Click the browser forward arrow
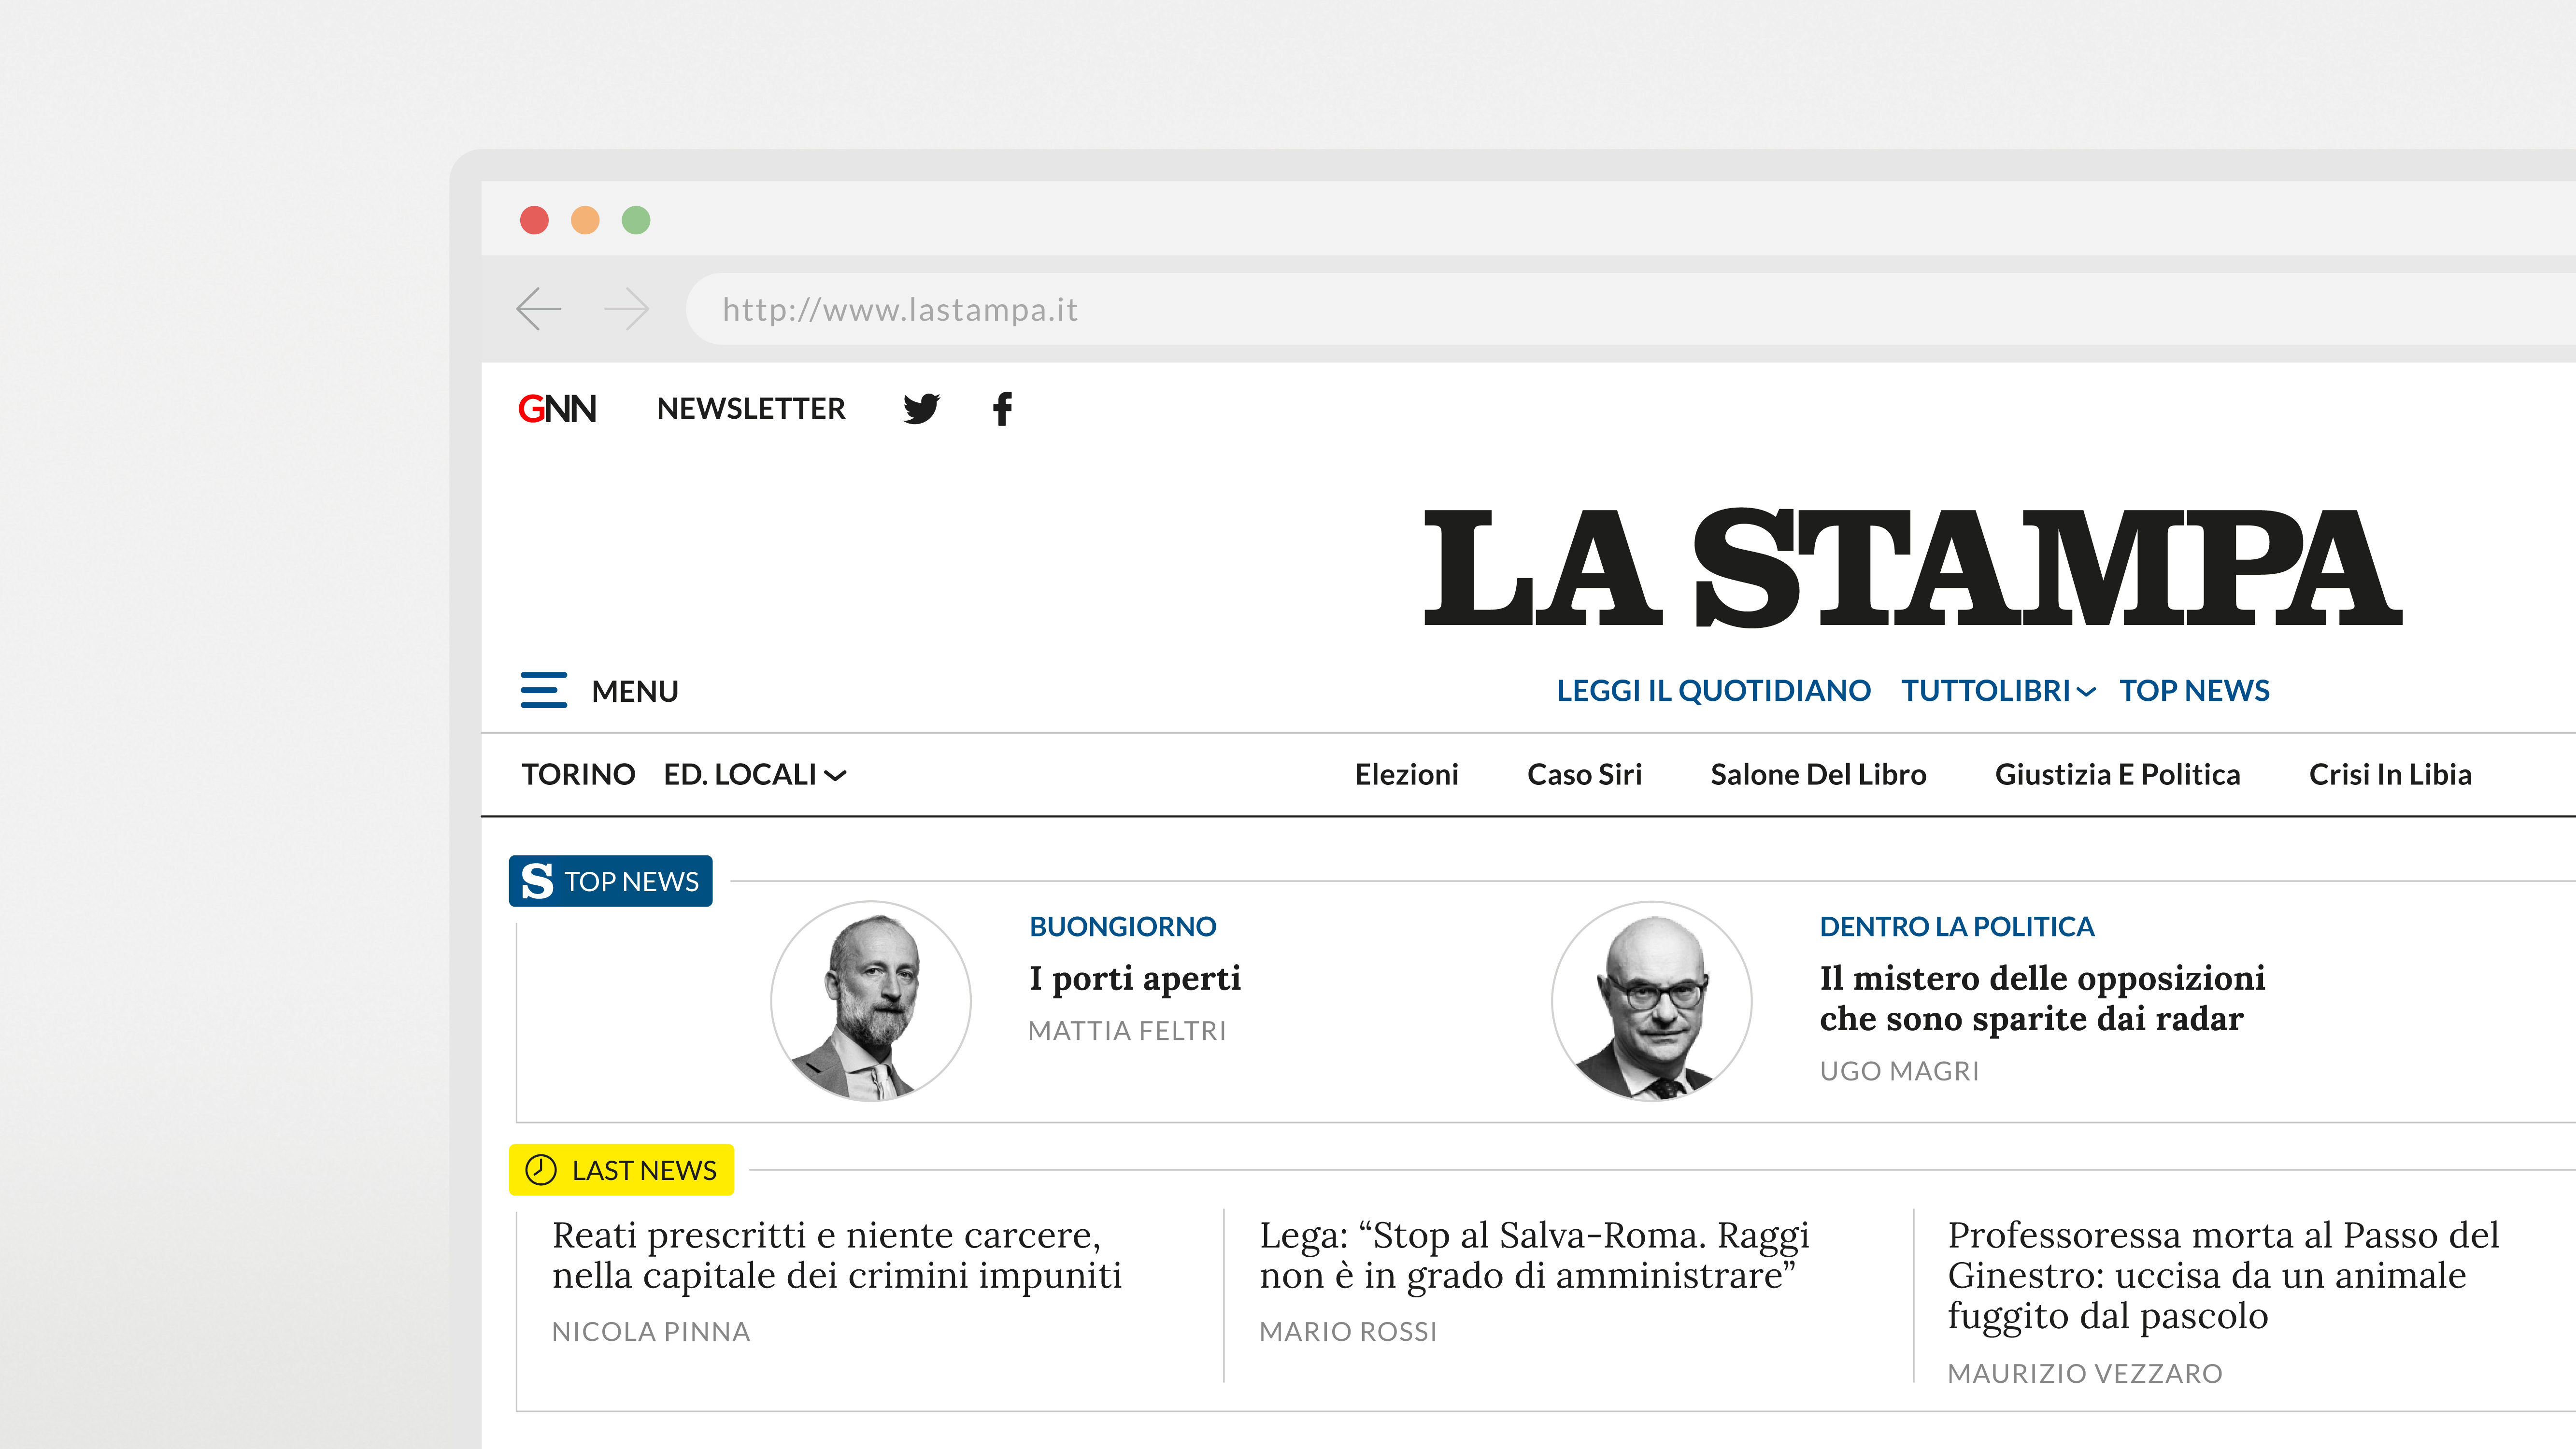 click(x=627, y=309)
